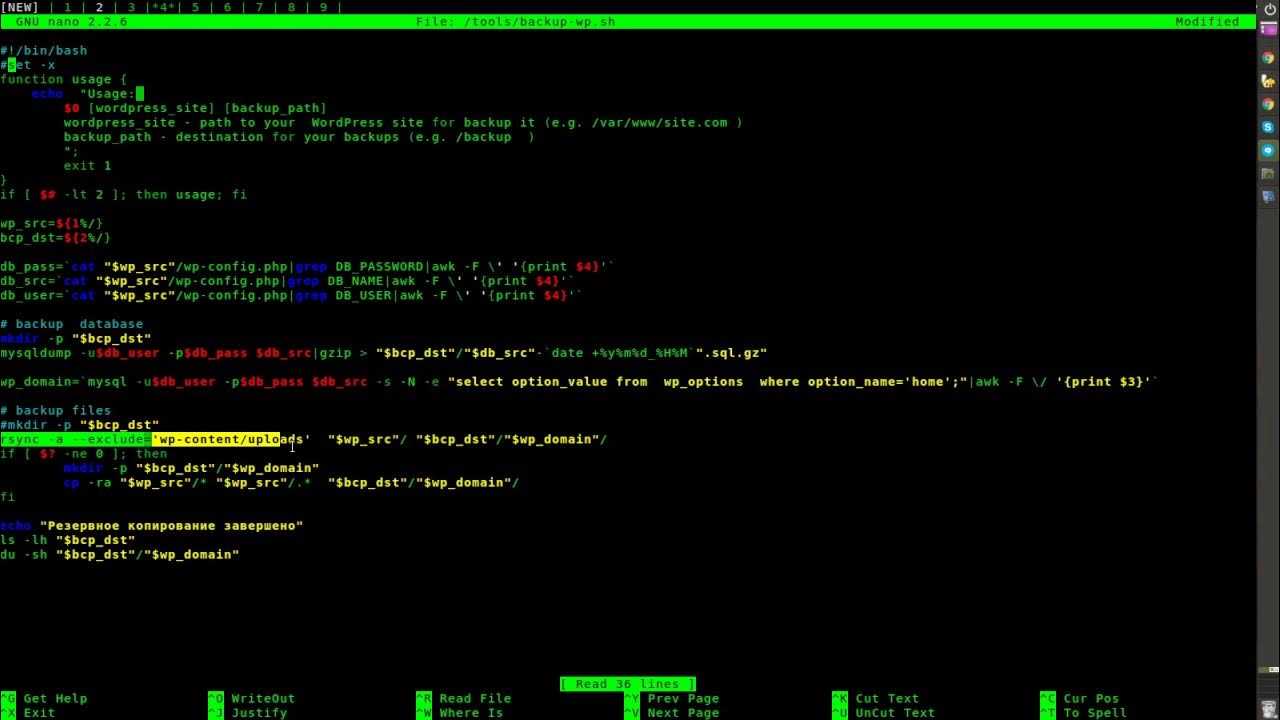Image resolution: width=1280 pixels, height=720 pixels.
Task: Click the 'wp_domain=' mysql query line
Action: [x=580, y=382]
